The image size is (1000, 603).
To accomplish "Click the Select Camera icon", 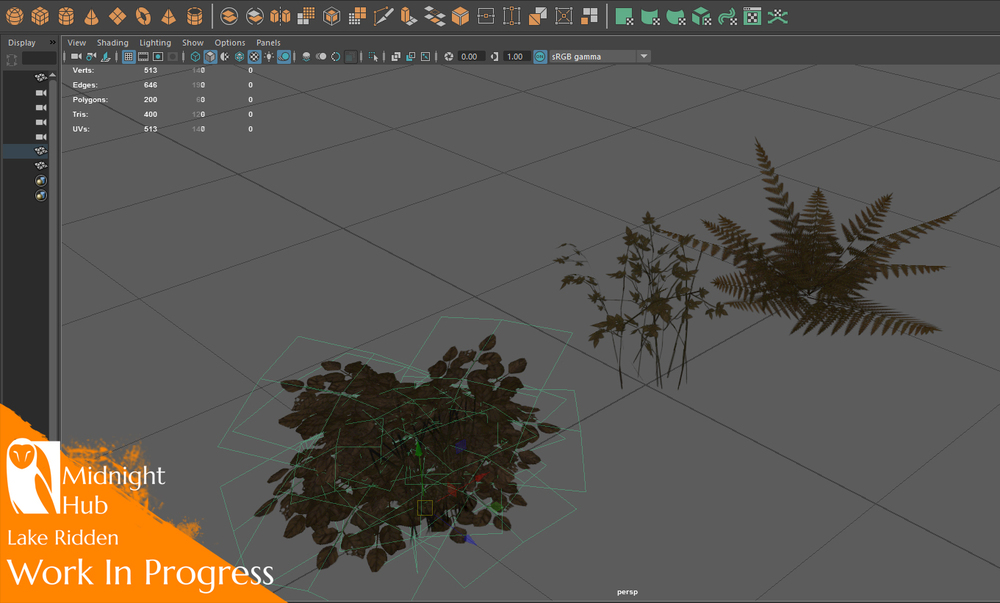I will tap(77, 57).
